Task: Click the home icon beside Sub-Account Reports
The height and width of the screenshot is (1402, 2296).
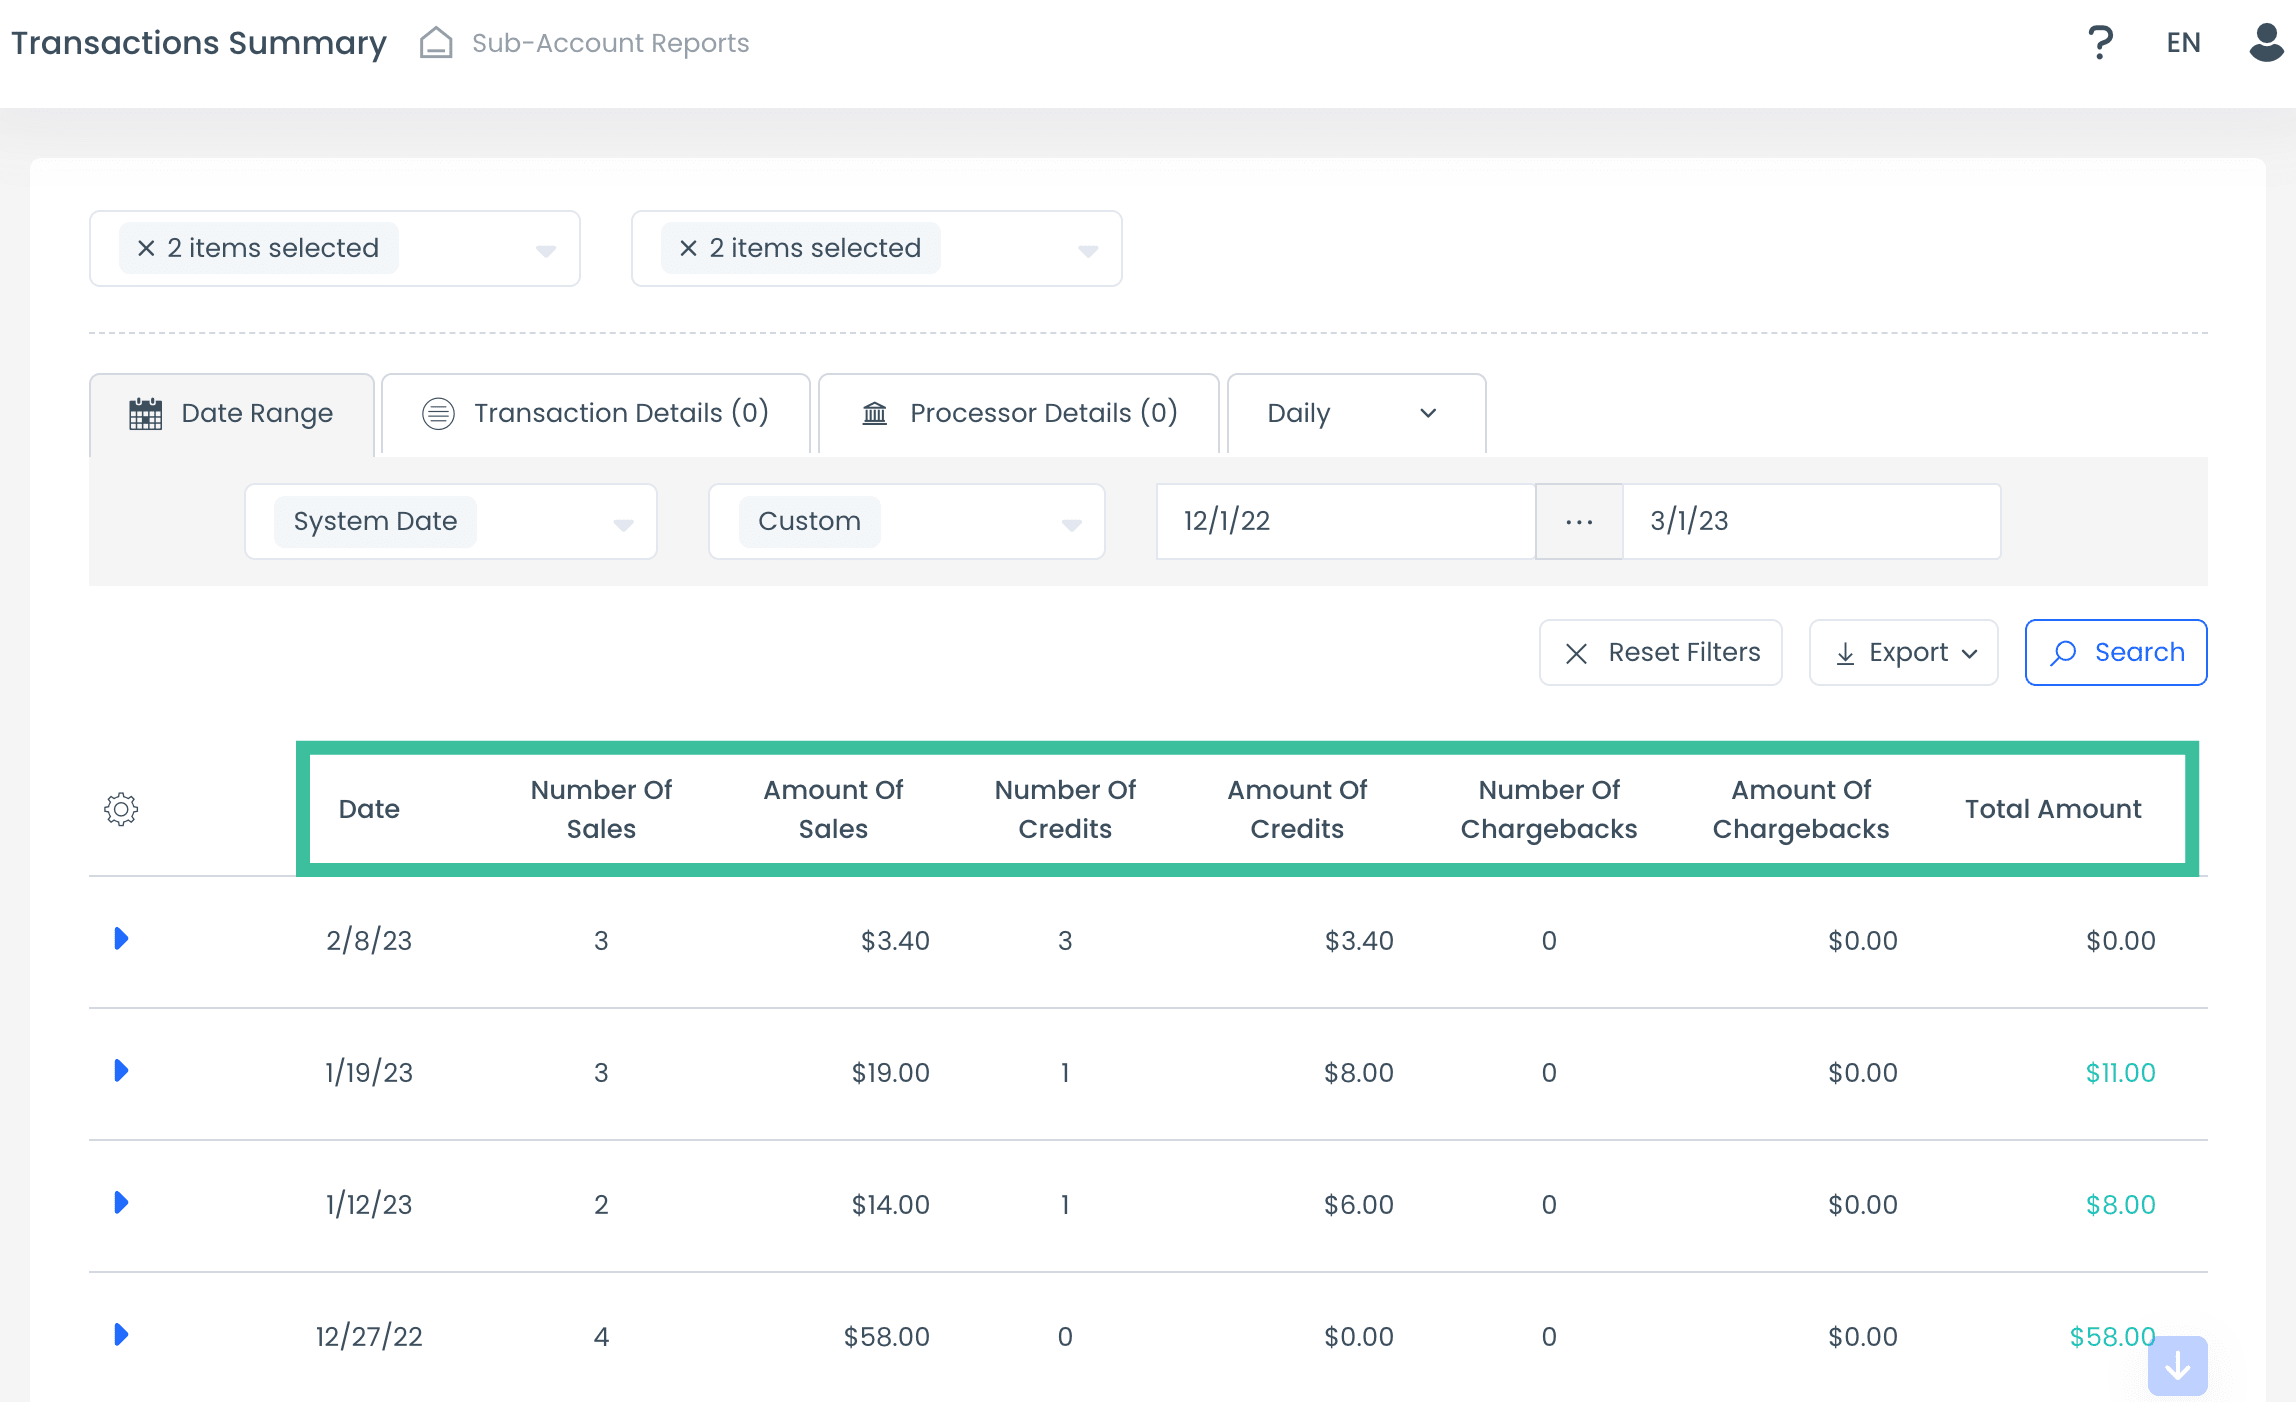Action: pyautogui.click(x=436, y=43)
